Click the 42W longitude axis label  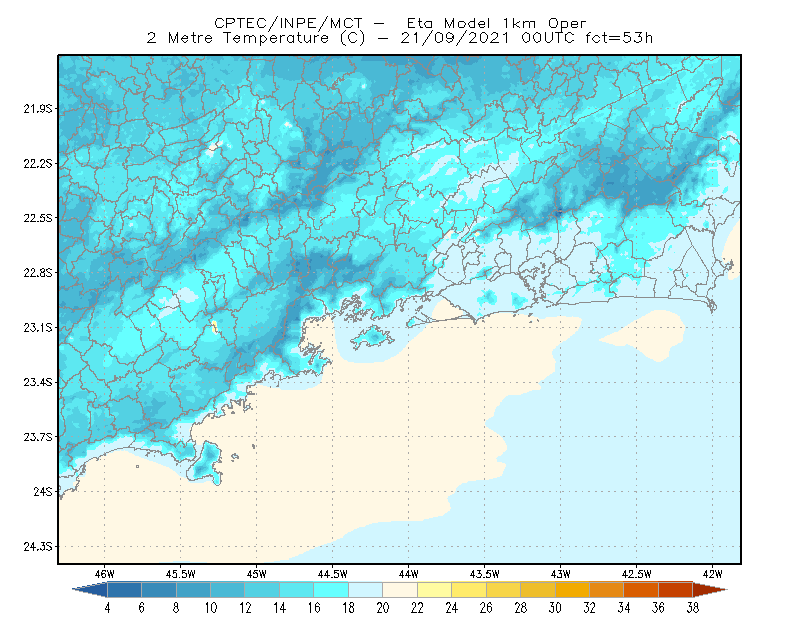[712, 574]
